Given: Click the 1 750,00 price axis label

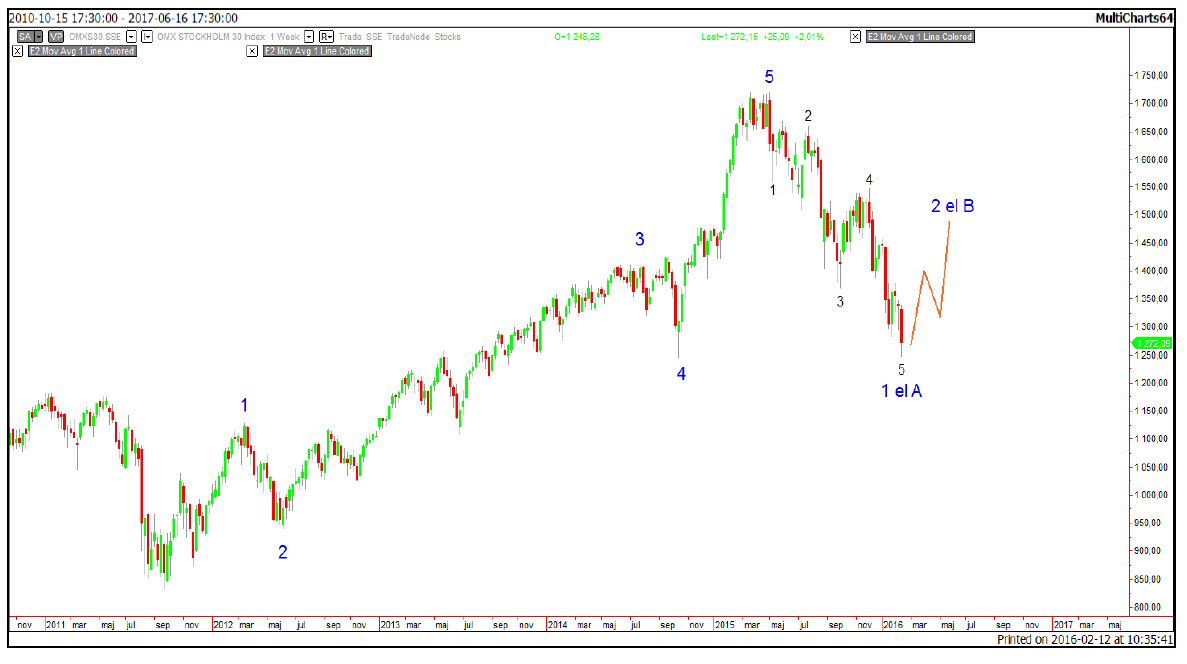Looking at the screenshot, I should 1151,75.
